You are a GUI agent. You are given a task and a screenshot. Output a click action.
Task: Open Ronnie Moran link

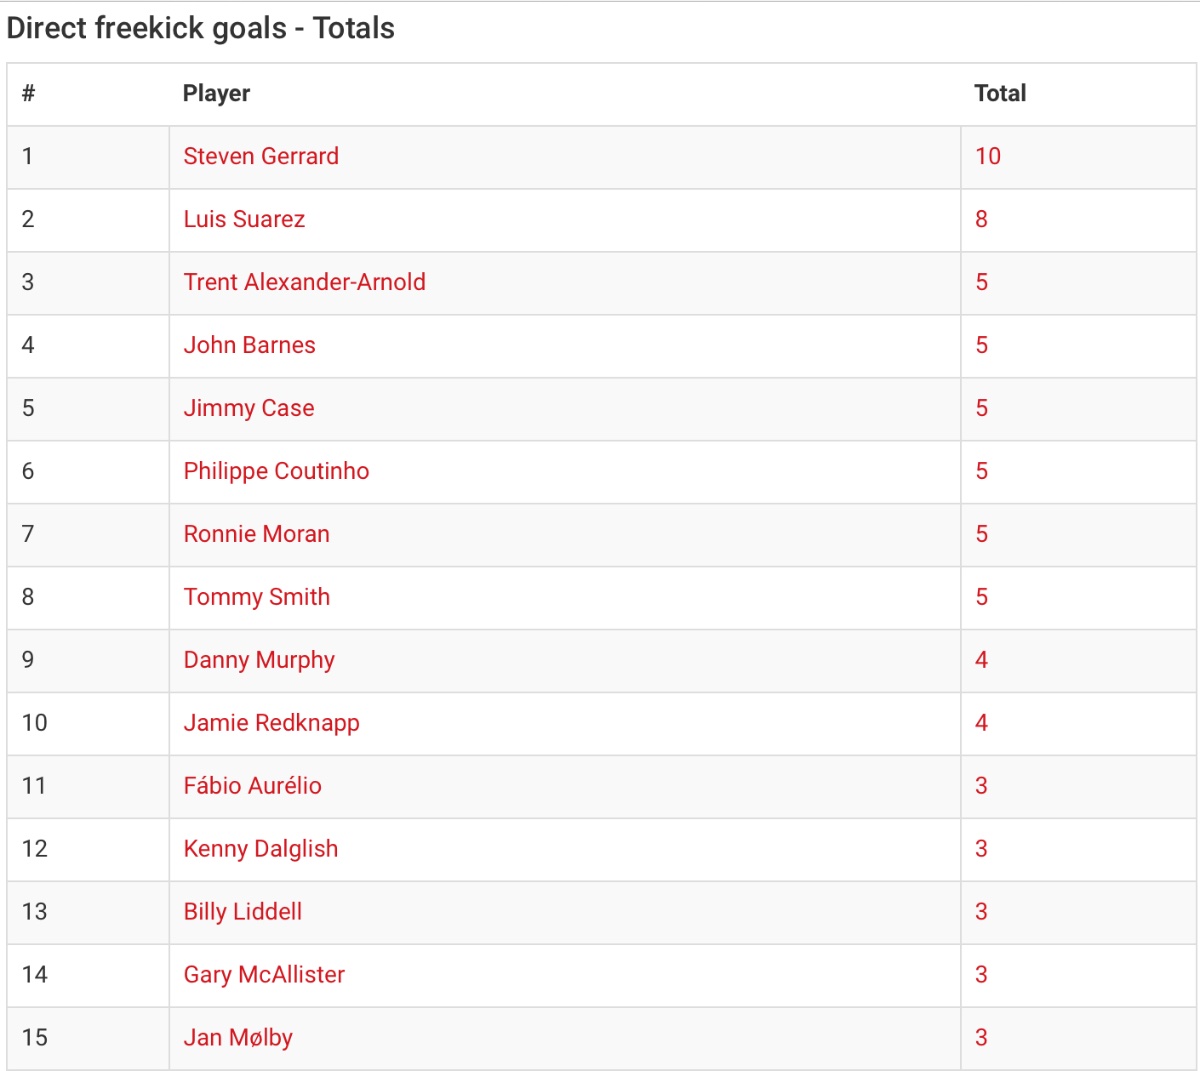point(257,534)
